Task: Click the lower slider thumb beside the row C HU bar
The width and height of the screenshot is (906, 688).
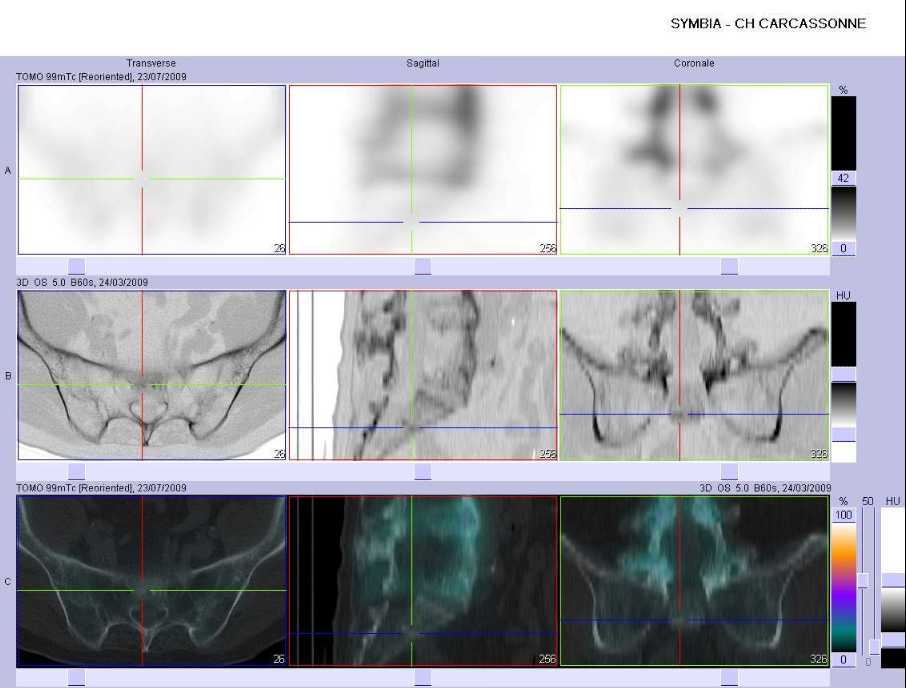Action: tap(874, 647)
